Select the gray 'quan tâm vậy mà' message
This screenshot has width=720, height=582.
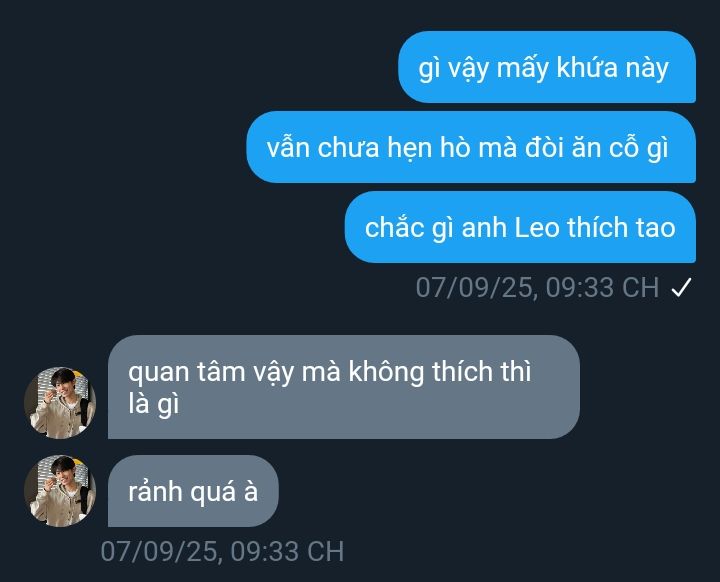(343, 387)
